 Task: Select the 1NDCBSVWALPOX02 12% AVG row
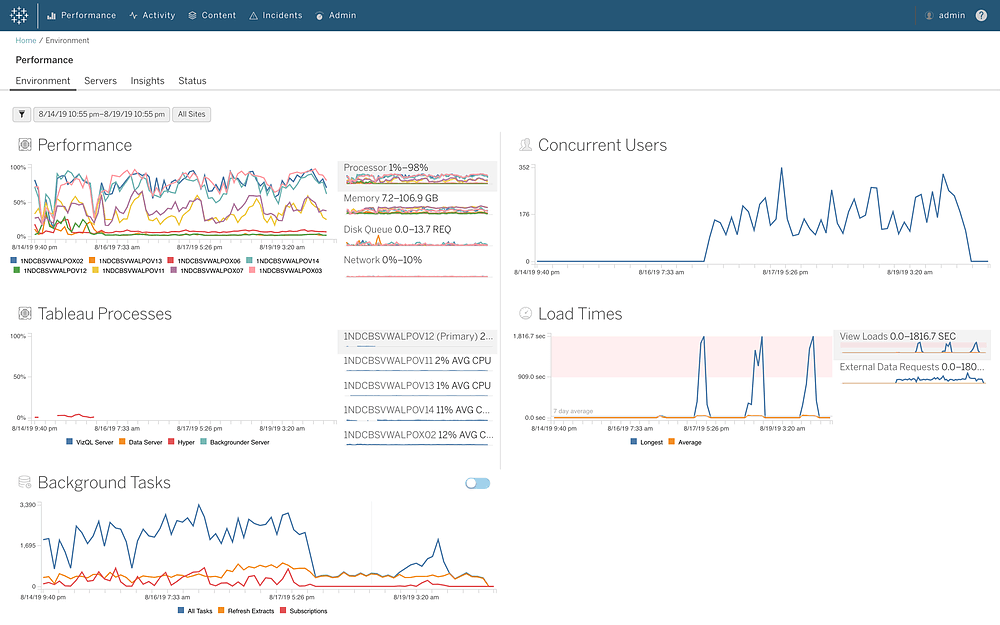(x=417, y=439)
